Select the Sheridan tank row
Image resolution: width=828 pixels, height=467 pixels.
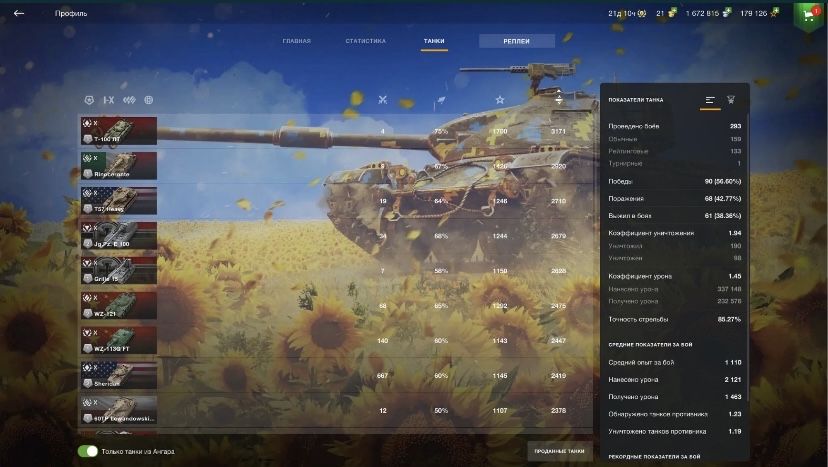(335, 375)
